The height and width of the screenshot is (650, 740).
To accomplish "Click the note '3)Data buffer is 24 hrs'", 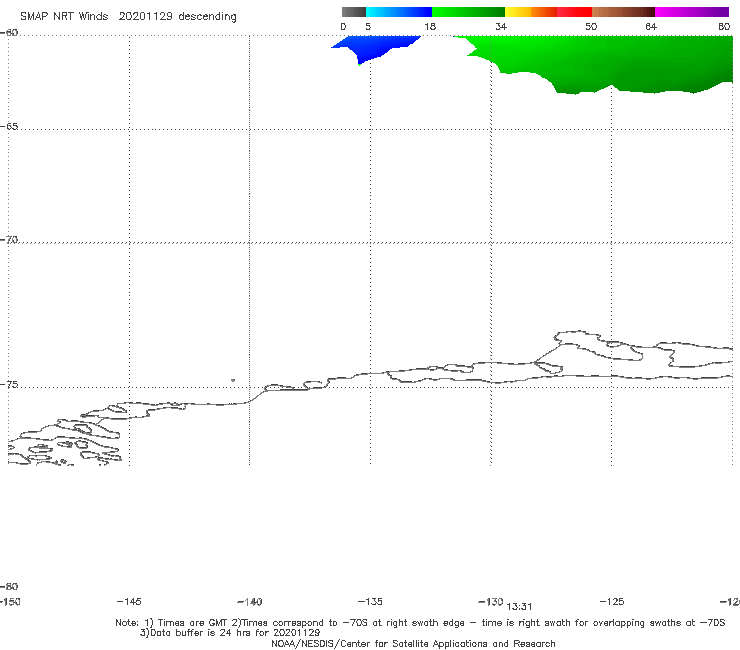I will click(230, 633).
